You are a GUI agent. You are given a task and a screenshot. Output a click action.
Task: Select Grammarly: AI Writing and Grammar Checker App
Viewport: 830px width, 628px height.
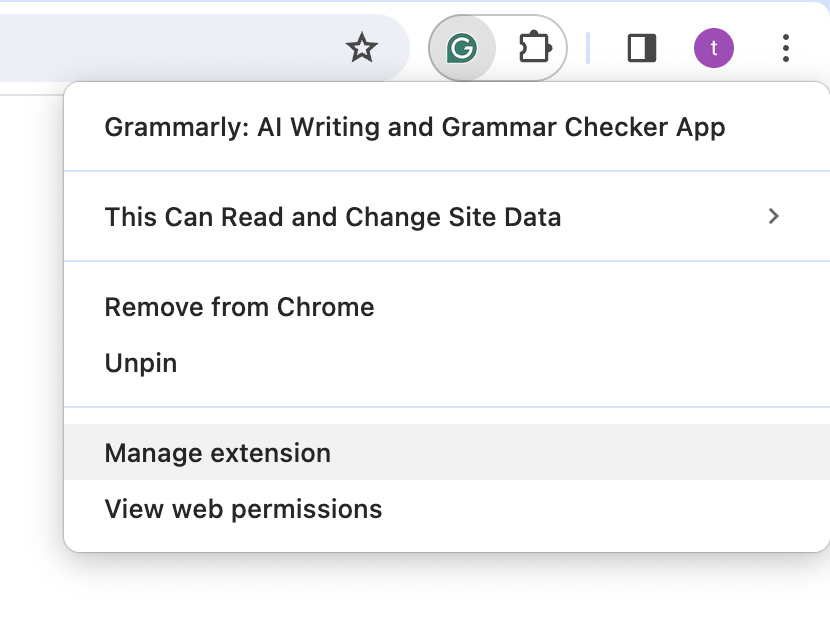pos(447,127)
